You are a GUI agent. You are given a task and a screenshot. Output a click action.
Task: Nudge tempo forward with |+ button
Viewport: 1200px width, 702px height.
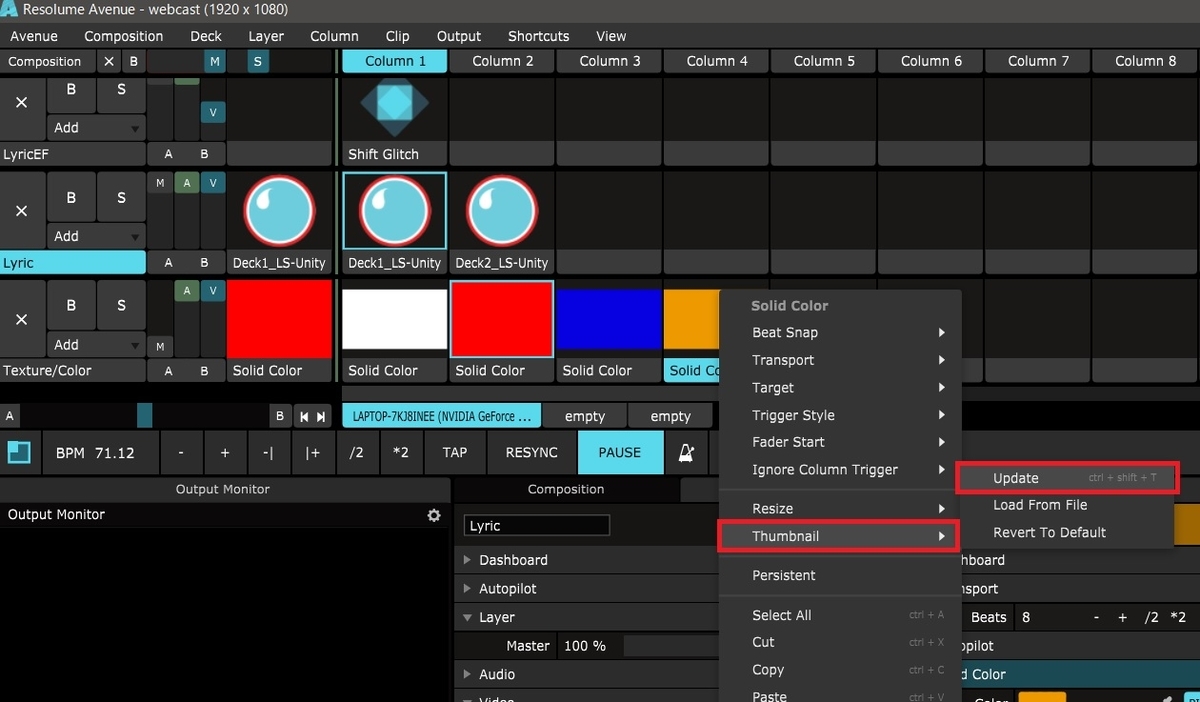[312, 453]
